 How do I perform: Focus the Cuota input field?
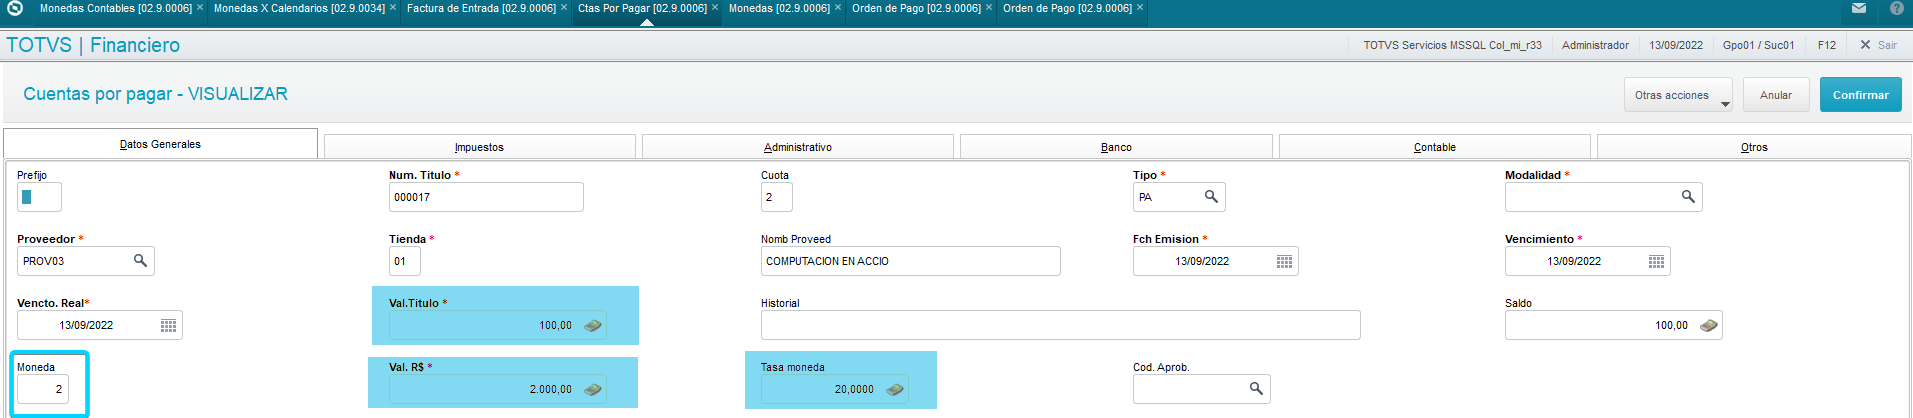pos(777,197)
